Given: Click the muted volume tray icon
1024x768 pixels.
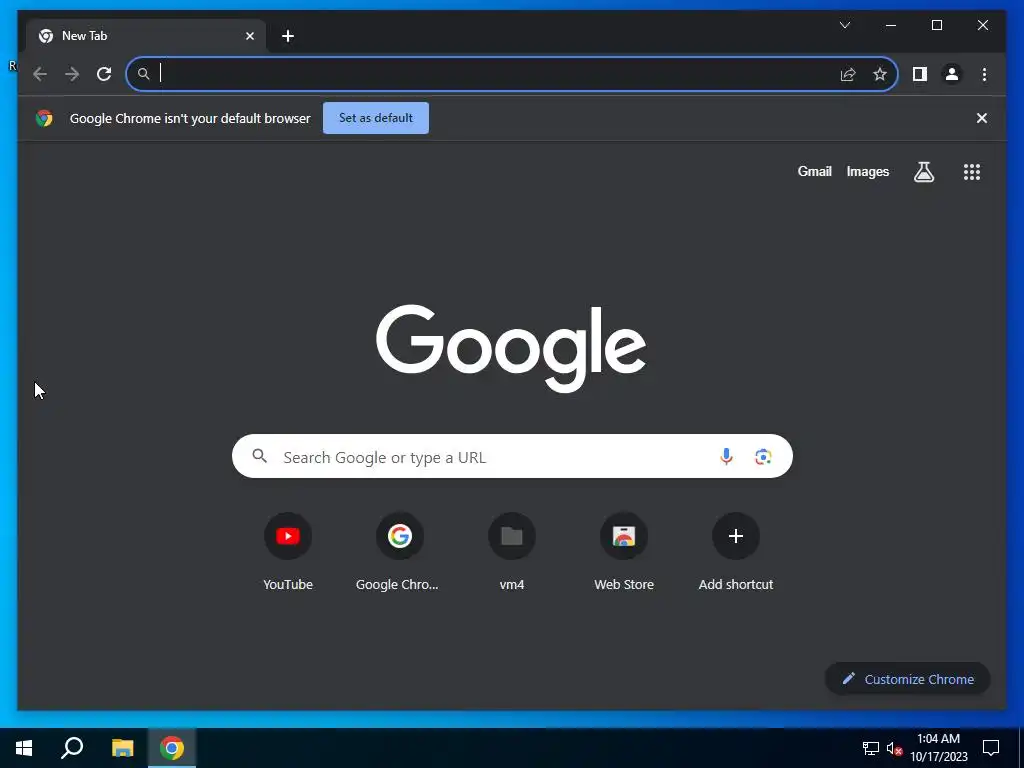Looking at the screenshot, I should coord(894,748).
